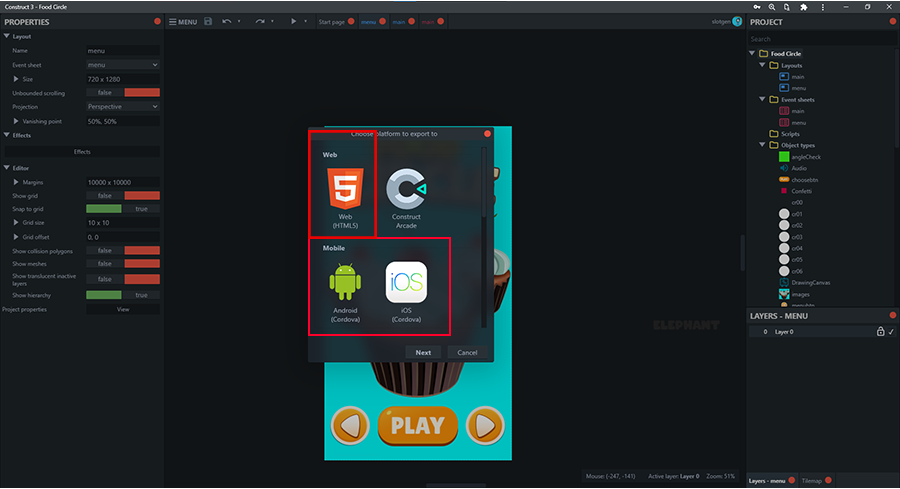Screen dimensions: 900x489
Task: Open the main MENU button
Action: (183, 22)
